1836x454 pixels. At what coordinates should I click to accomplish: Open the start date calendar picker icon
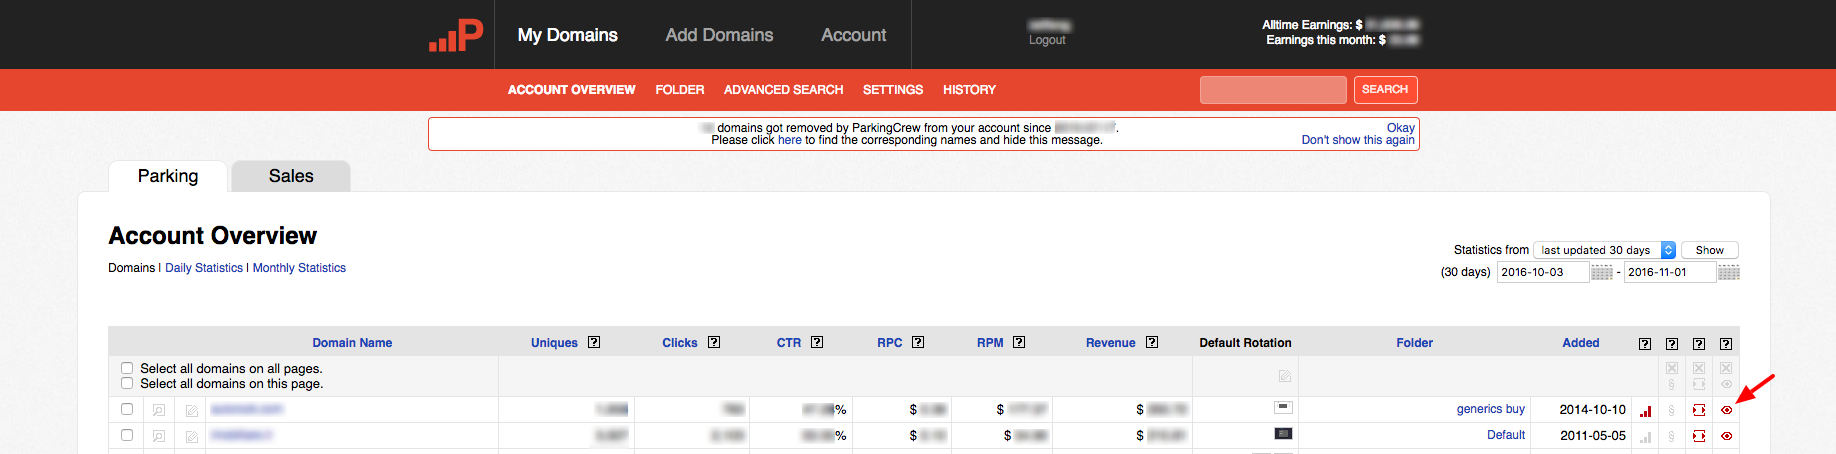(x=1601, y=272)
